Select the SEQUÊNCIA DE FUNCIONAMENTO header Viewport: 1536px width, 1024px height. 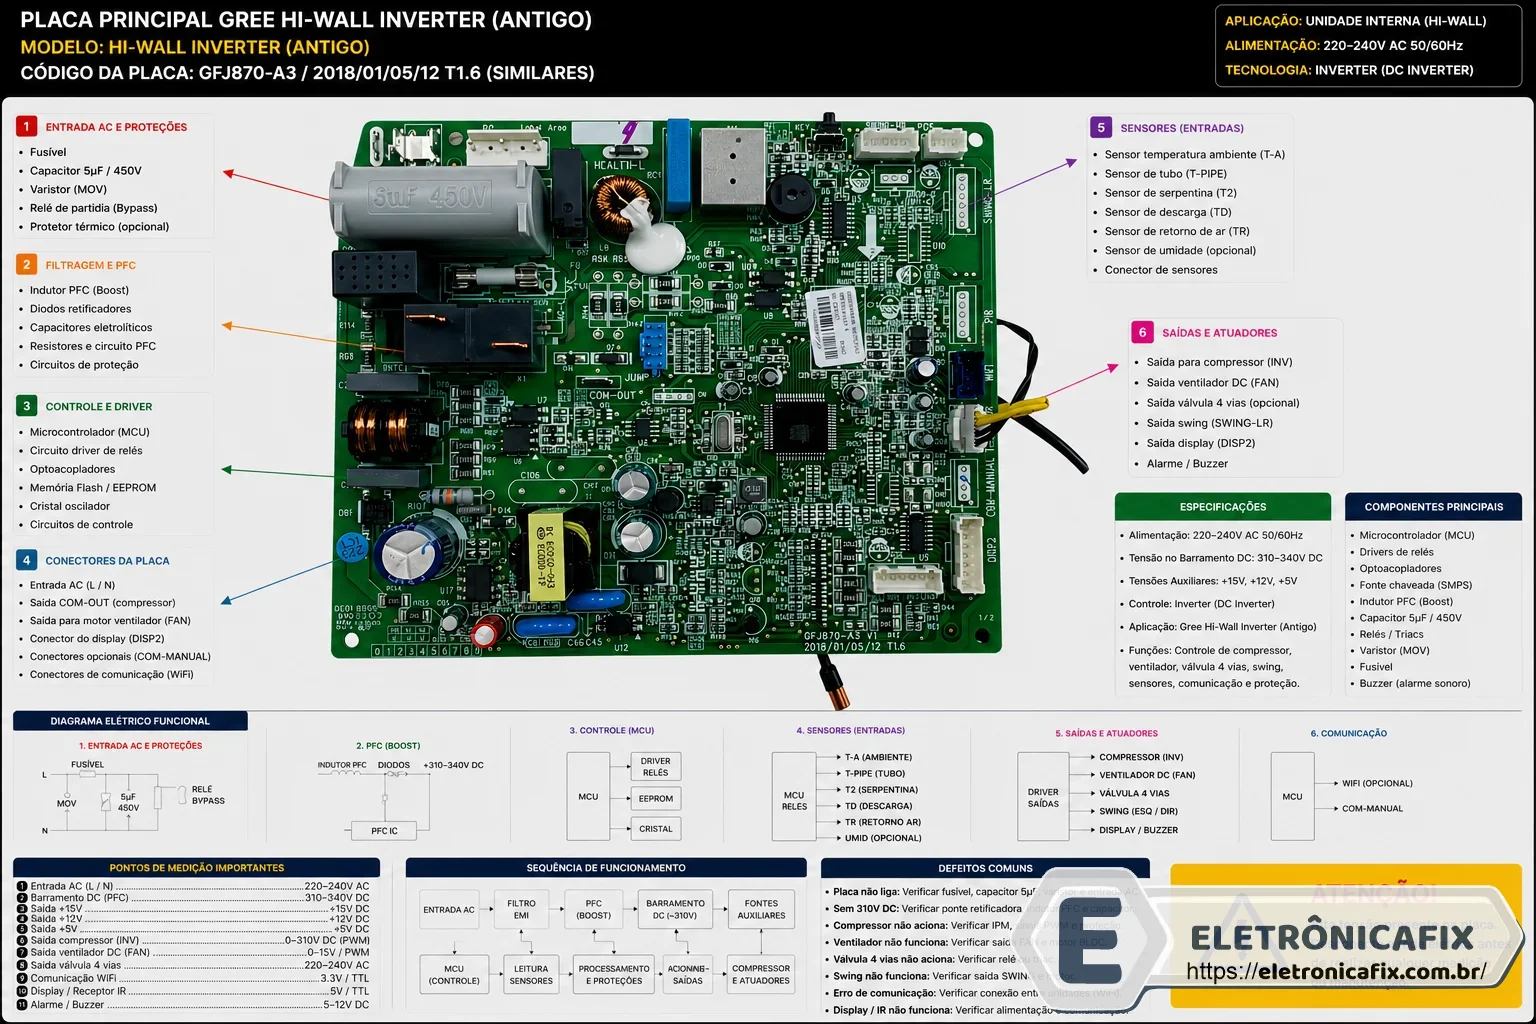[x=606, y=868]
